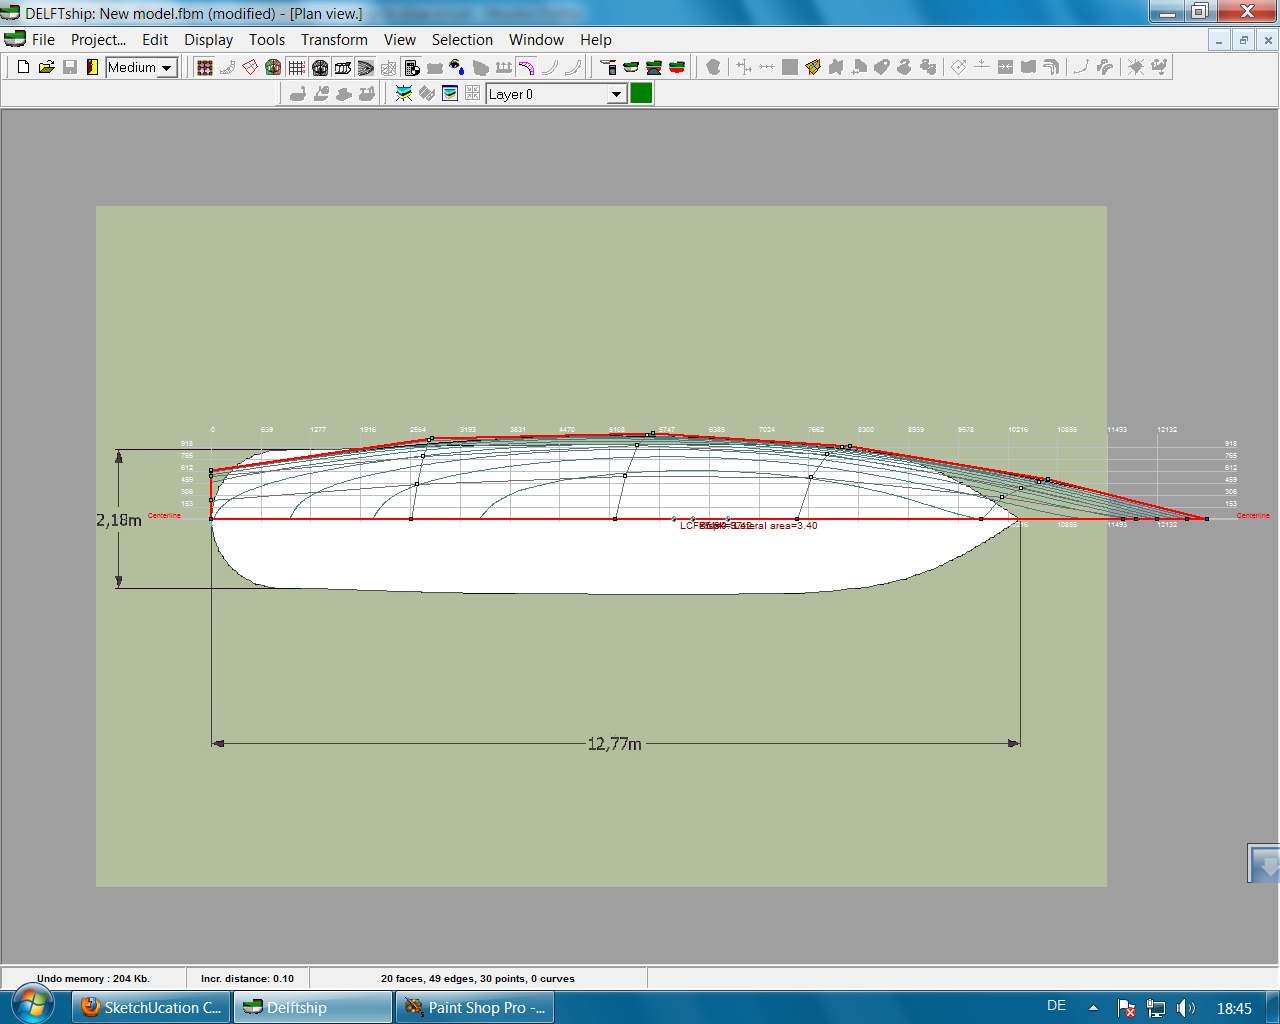Image resolution: width=1280 pixels, height=1024 pixels.
Task: Open the Display menu
Action: coord(208,40)
